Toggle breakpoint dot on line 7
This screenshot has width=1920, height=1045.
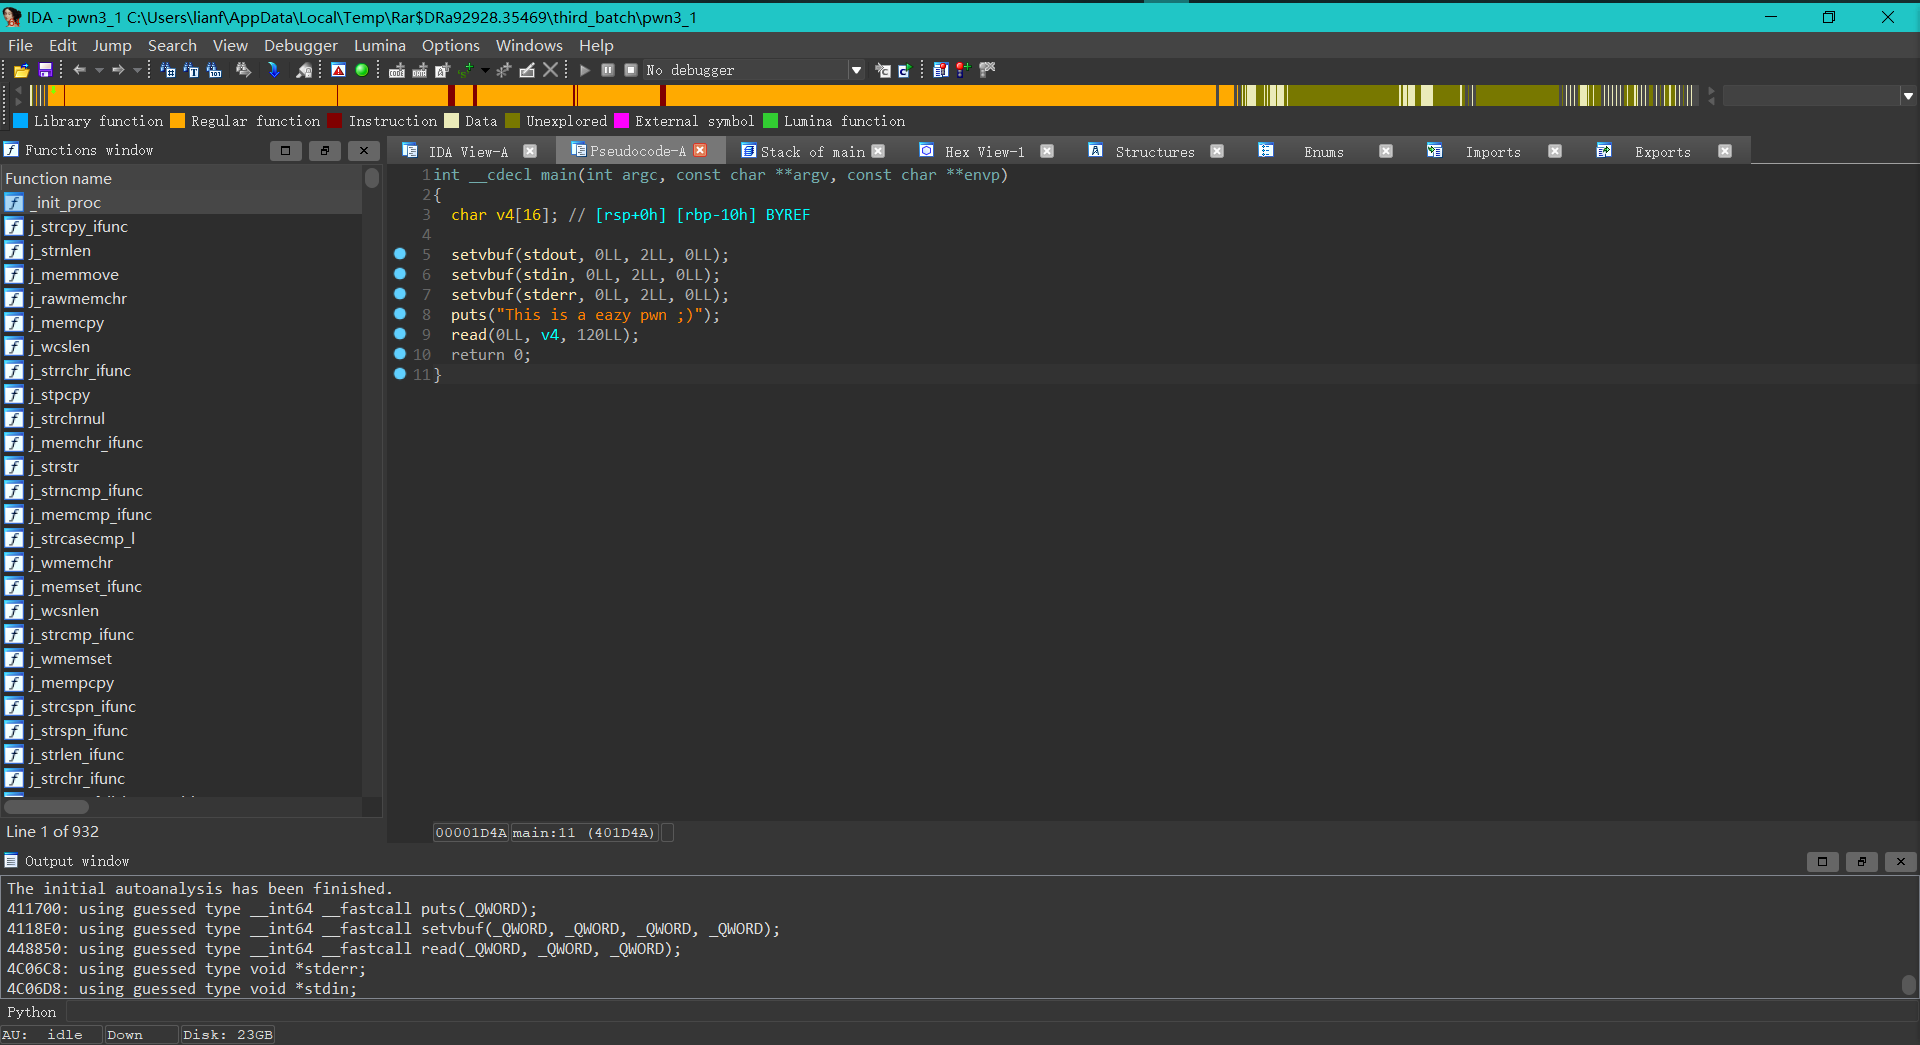pyautogui.click(x=400, y=294)
